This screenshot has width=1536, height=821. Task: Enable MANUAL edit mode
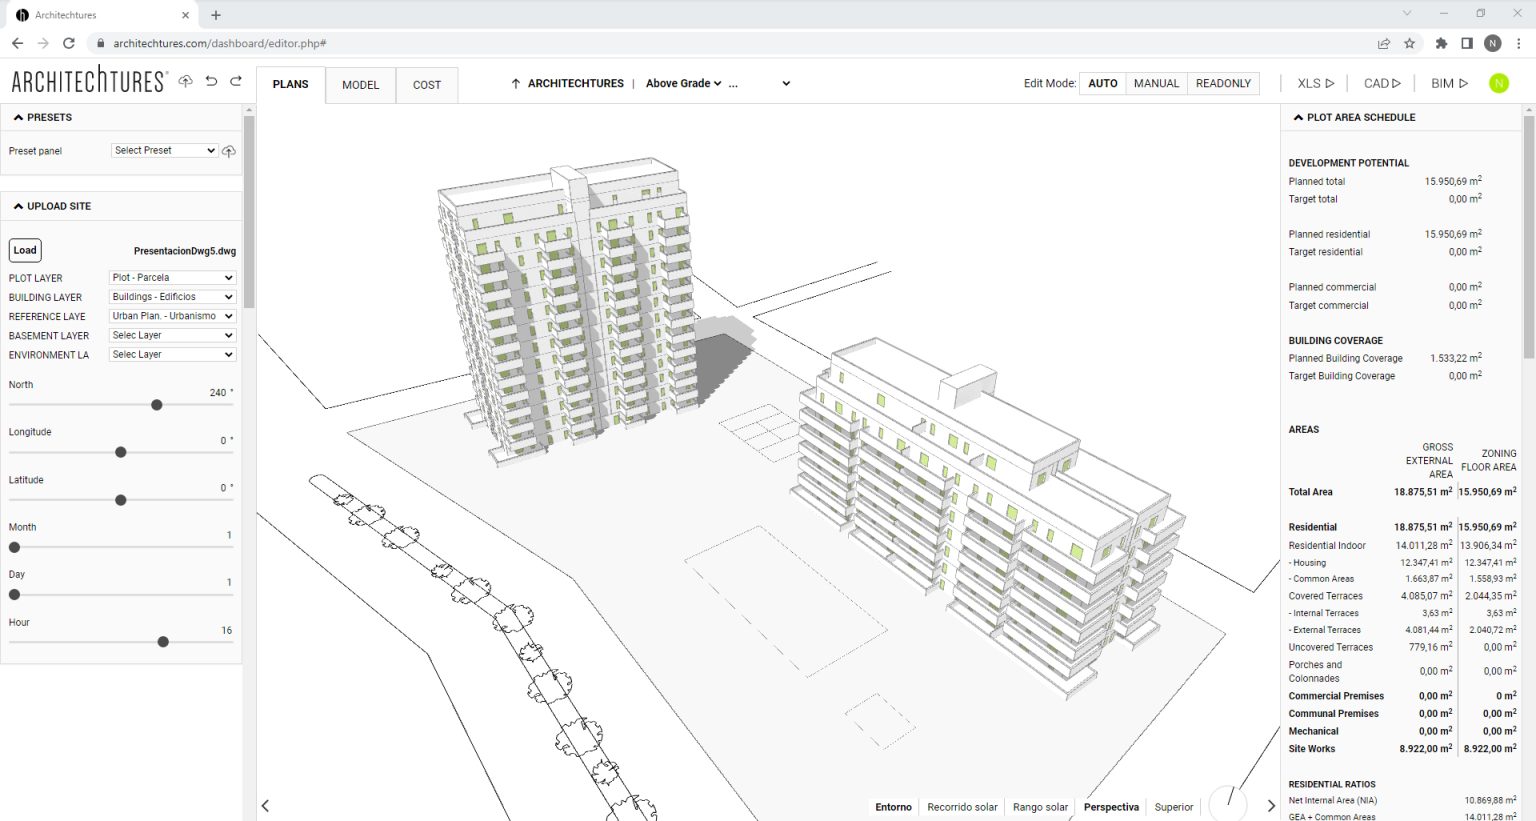1156,83
